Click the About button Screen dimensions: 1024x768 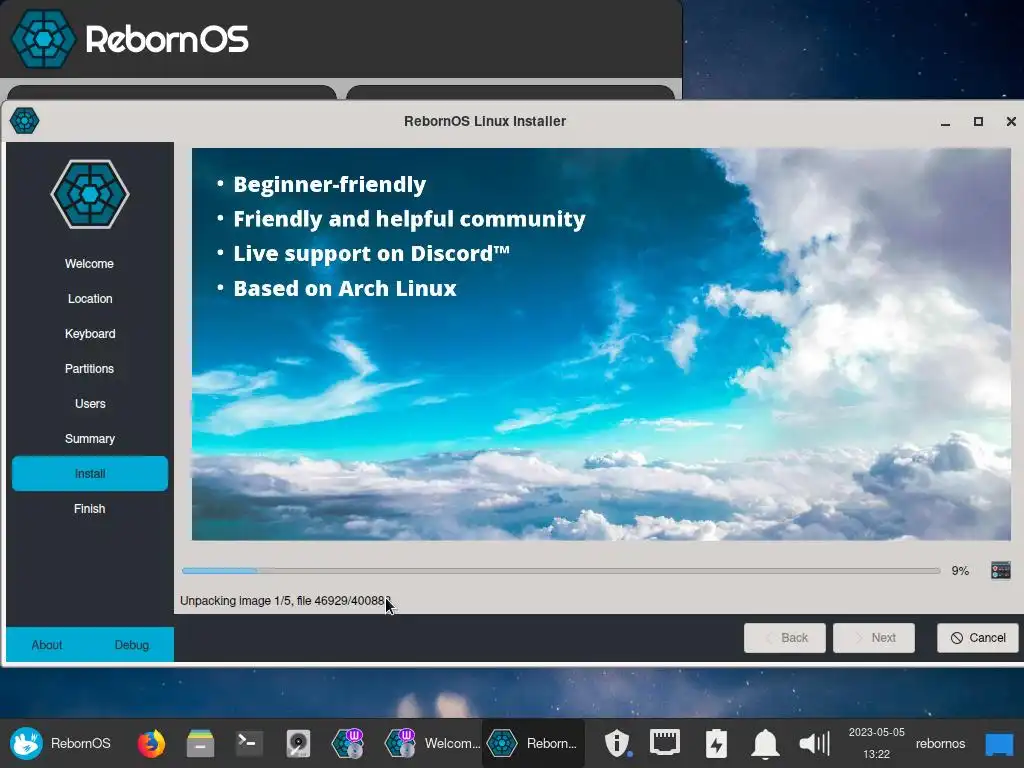point(47,645)
